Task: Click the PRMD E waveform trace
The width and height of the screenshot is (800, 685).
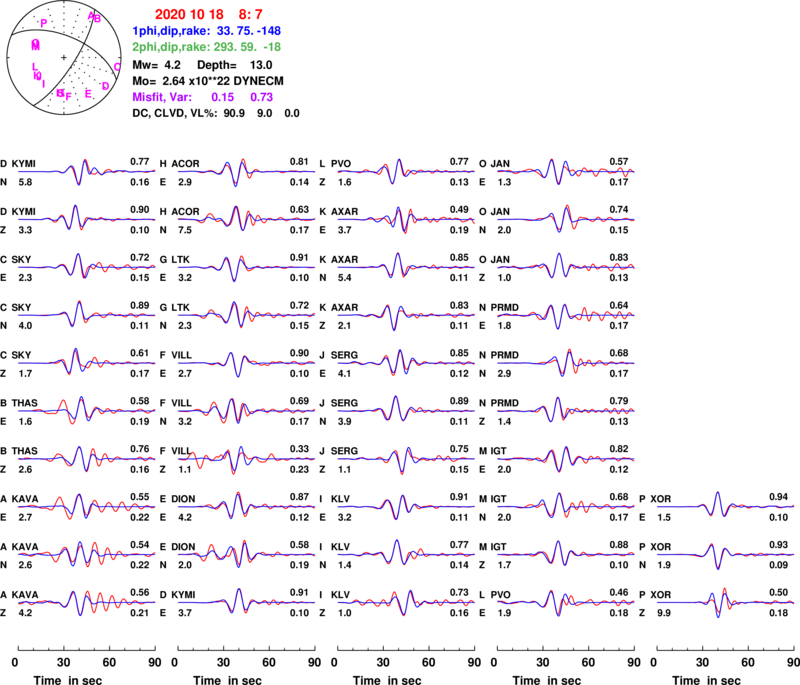Action: (566, 315)
